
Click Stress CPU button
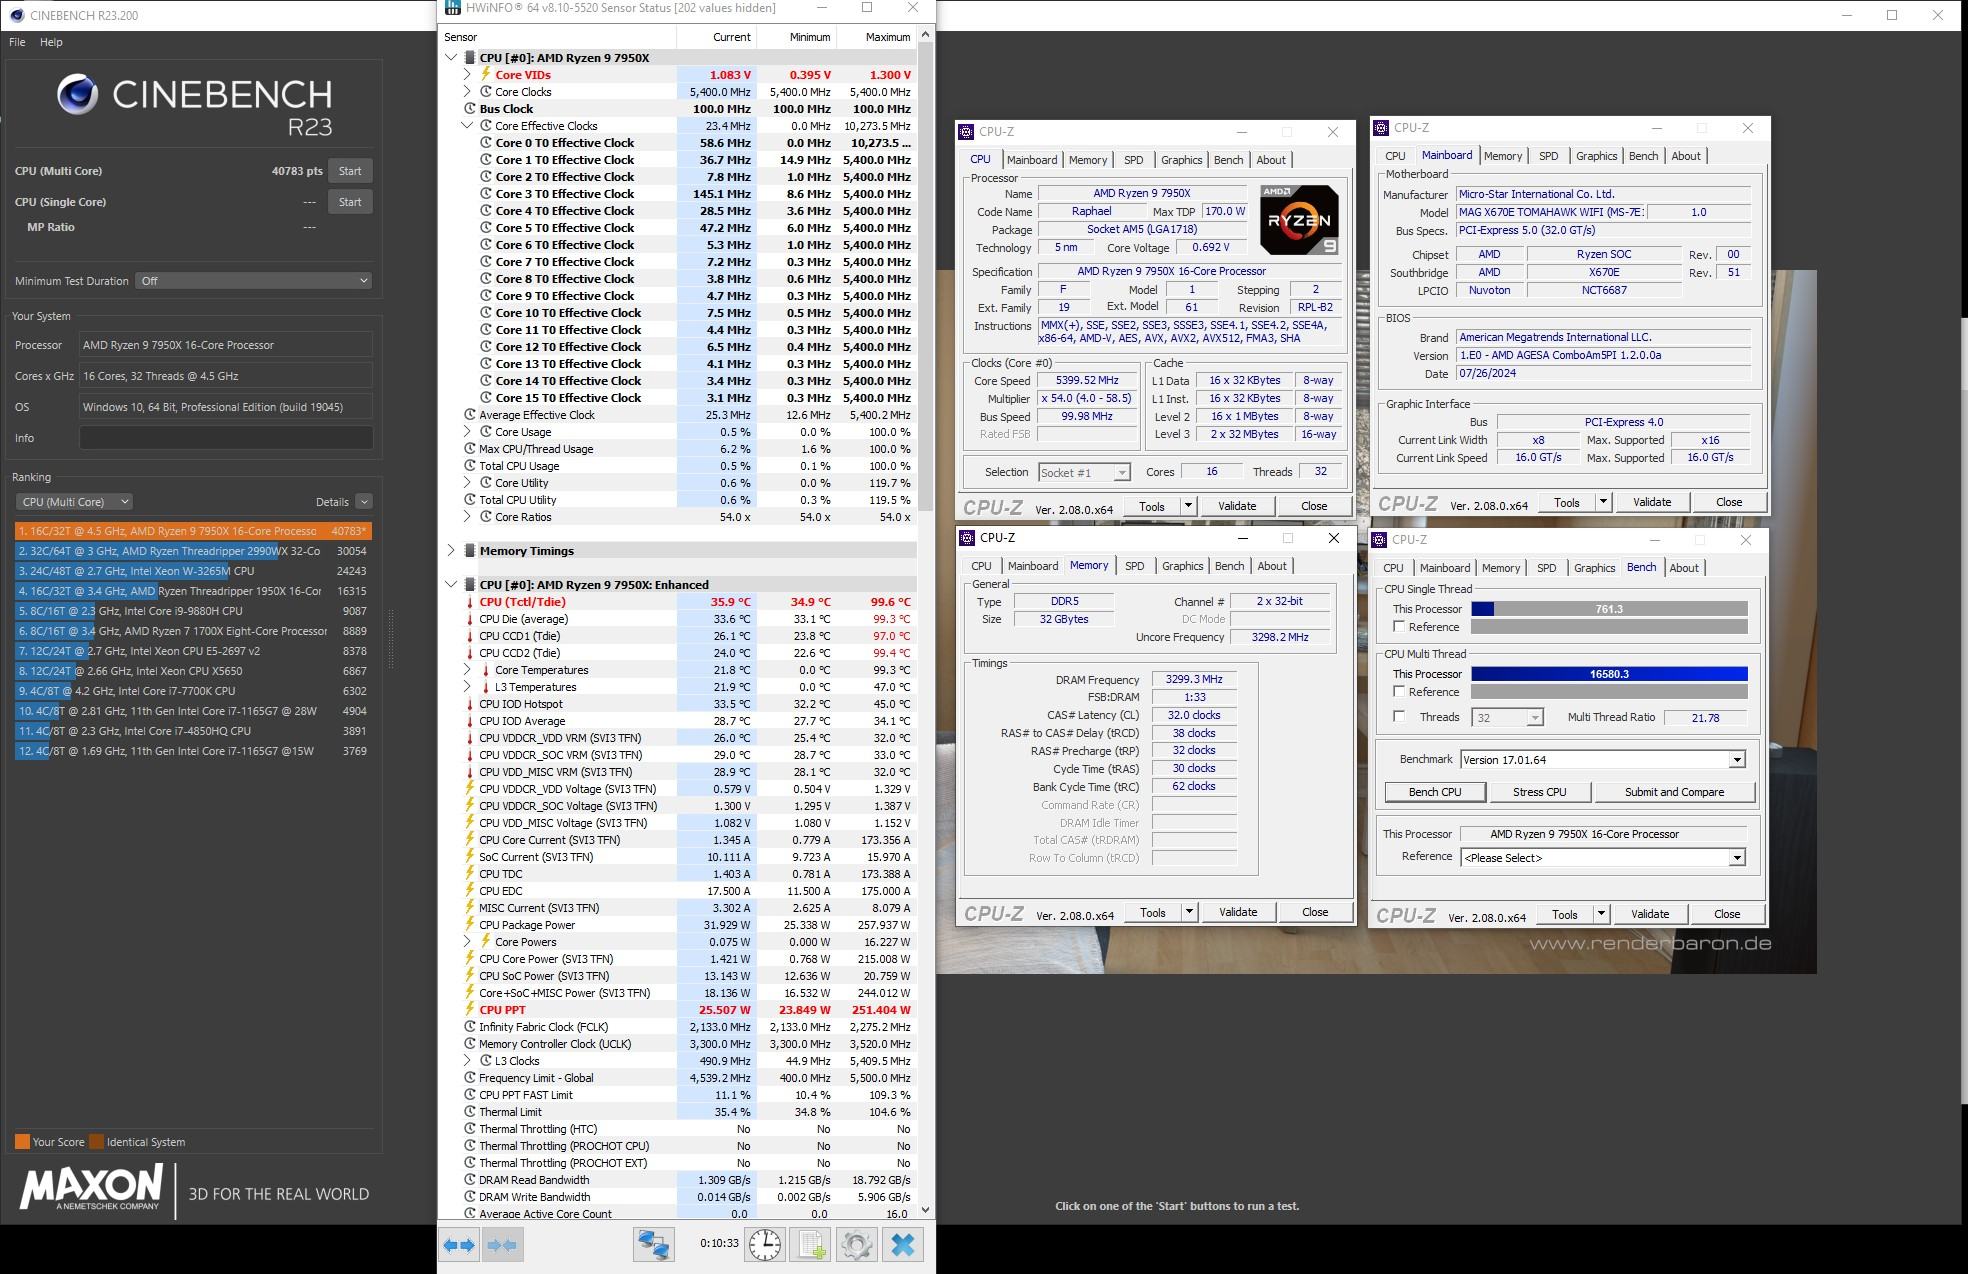pos(1539,792)
